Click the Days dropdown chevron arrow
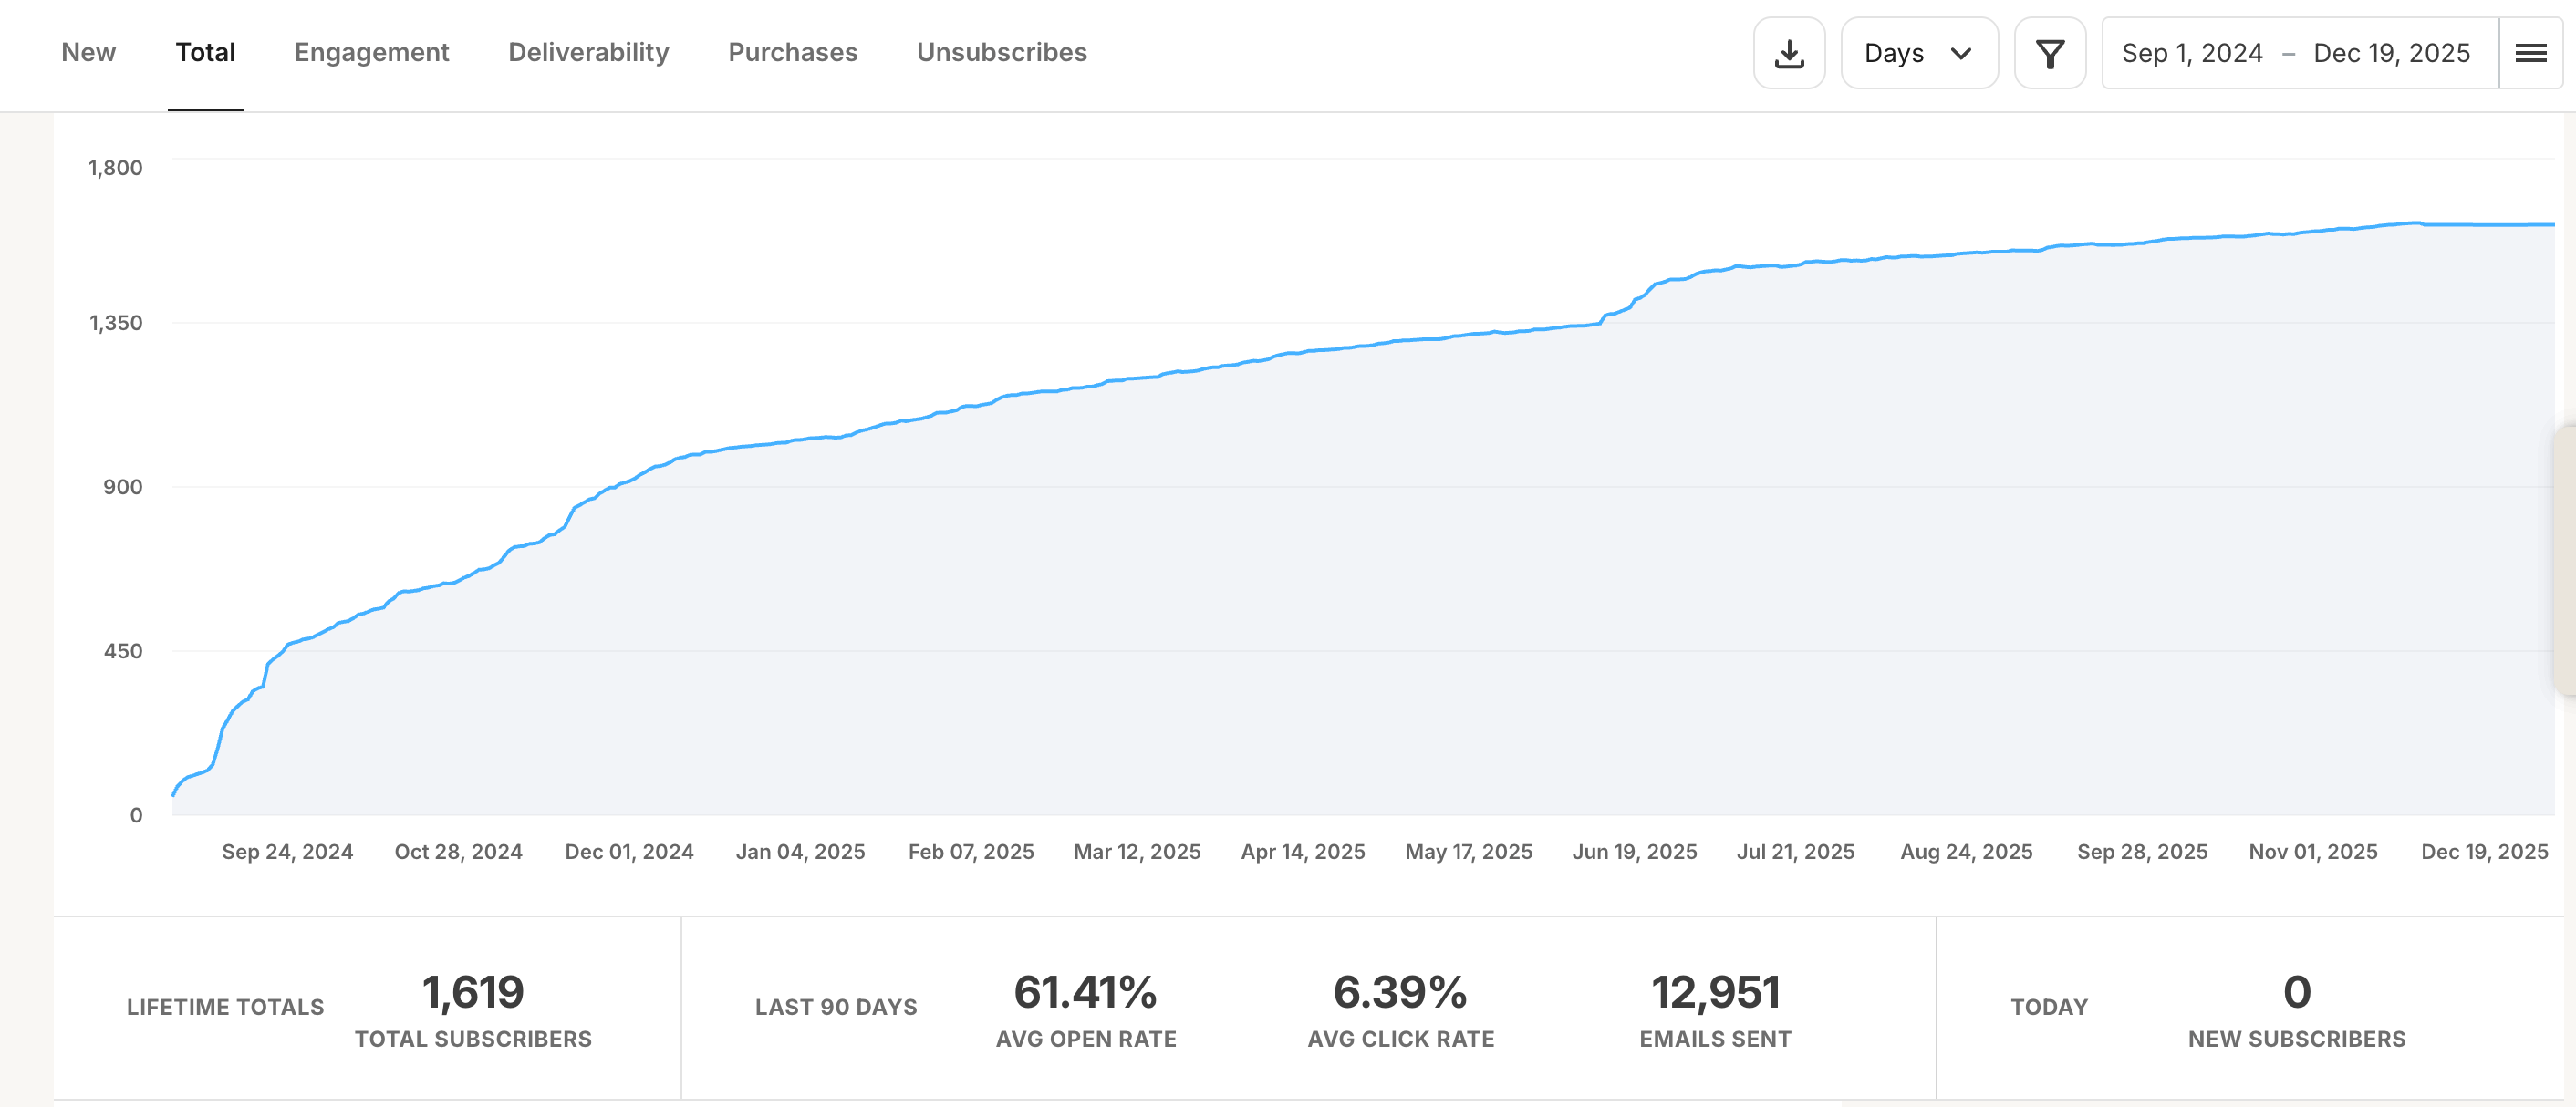This screenshot has height=1107, width=2576. click(x=1960, y=53)
